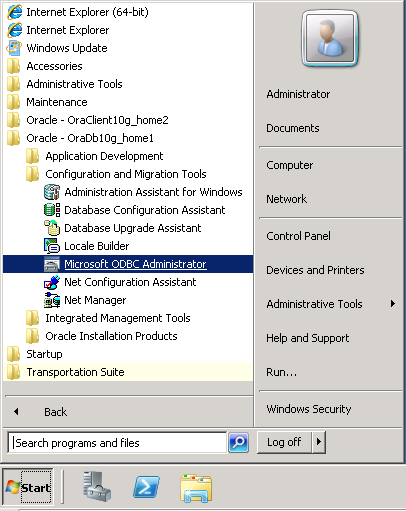Open Microsoft ODBC Administrator icon

pyautogui.click(x=52, y=264)
